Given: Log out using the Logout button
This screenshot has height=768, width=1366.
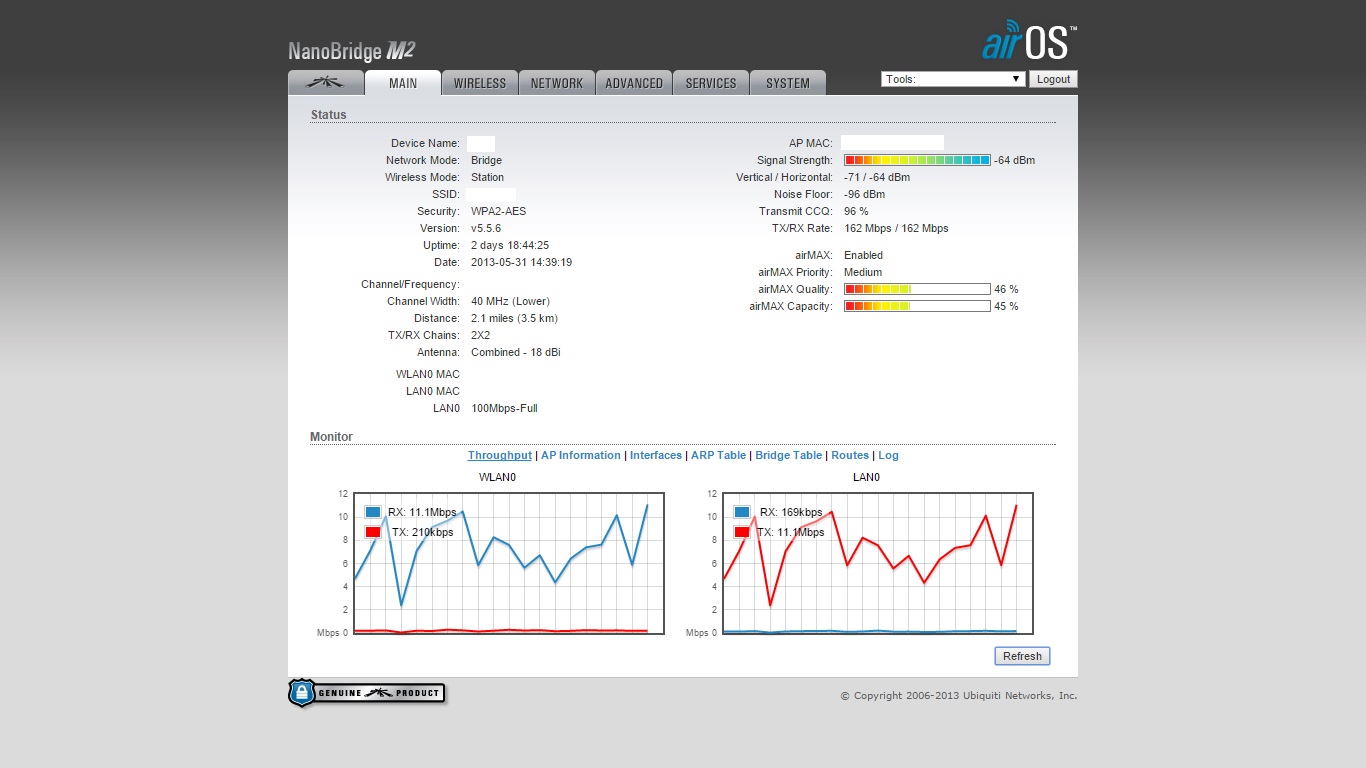Looking at the screenshot, I should [x=1053, y=79].
